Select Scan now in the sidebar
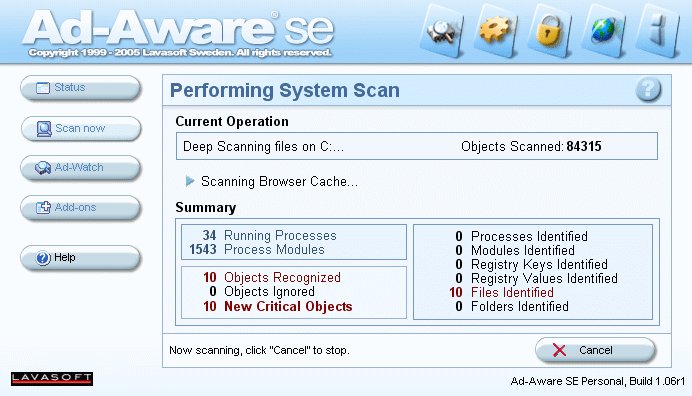The width and height of the screenshot is (692, 396). [81, 128]
